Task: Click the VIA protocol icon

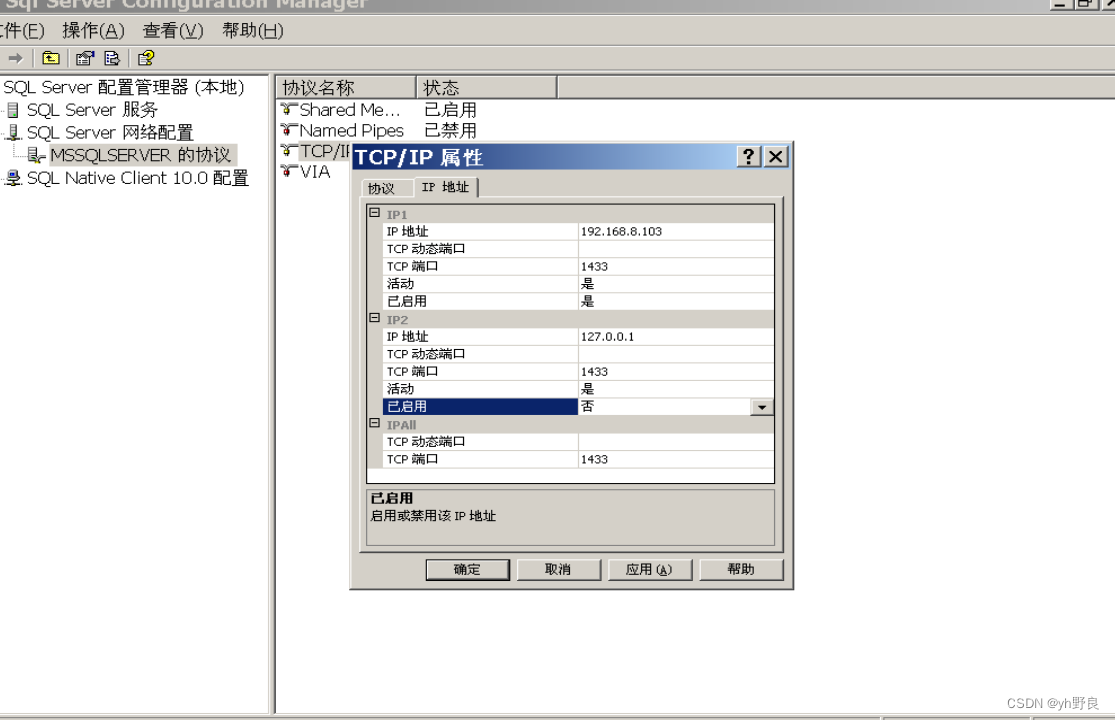Action: pos(289,171)
